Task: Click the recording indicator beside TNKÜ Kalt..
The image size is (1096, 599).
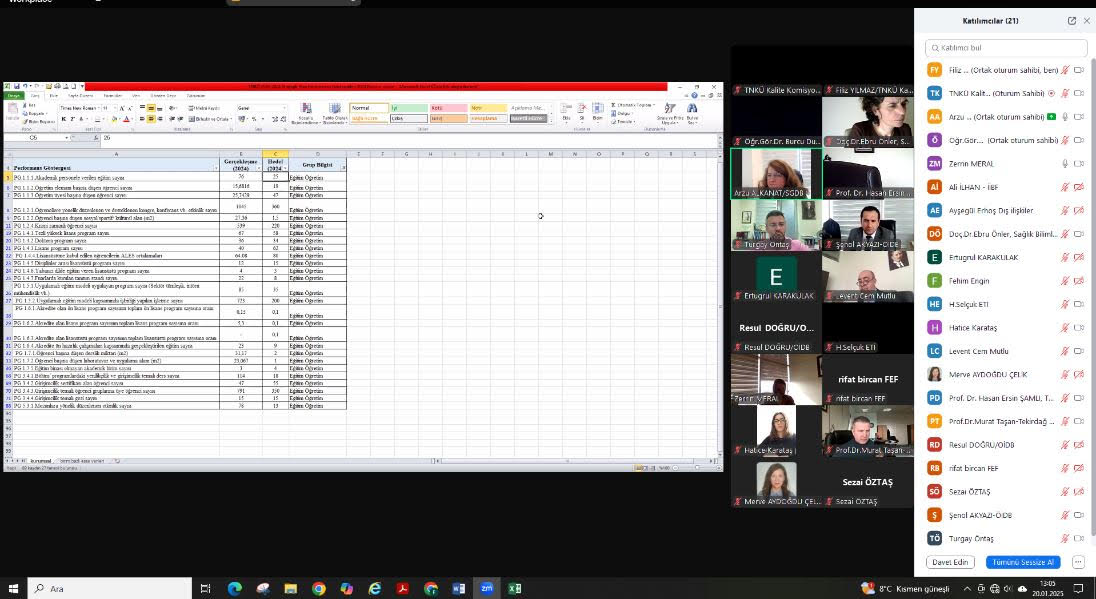Action: tap(1051, 93)
